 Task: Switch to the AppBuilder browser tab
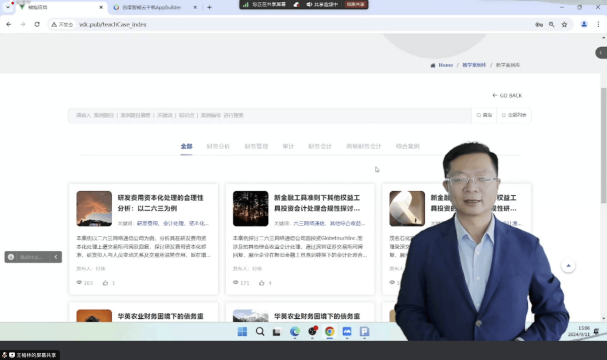point(151,7)
